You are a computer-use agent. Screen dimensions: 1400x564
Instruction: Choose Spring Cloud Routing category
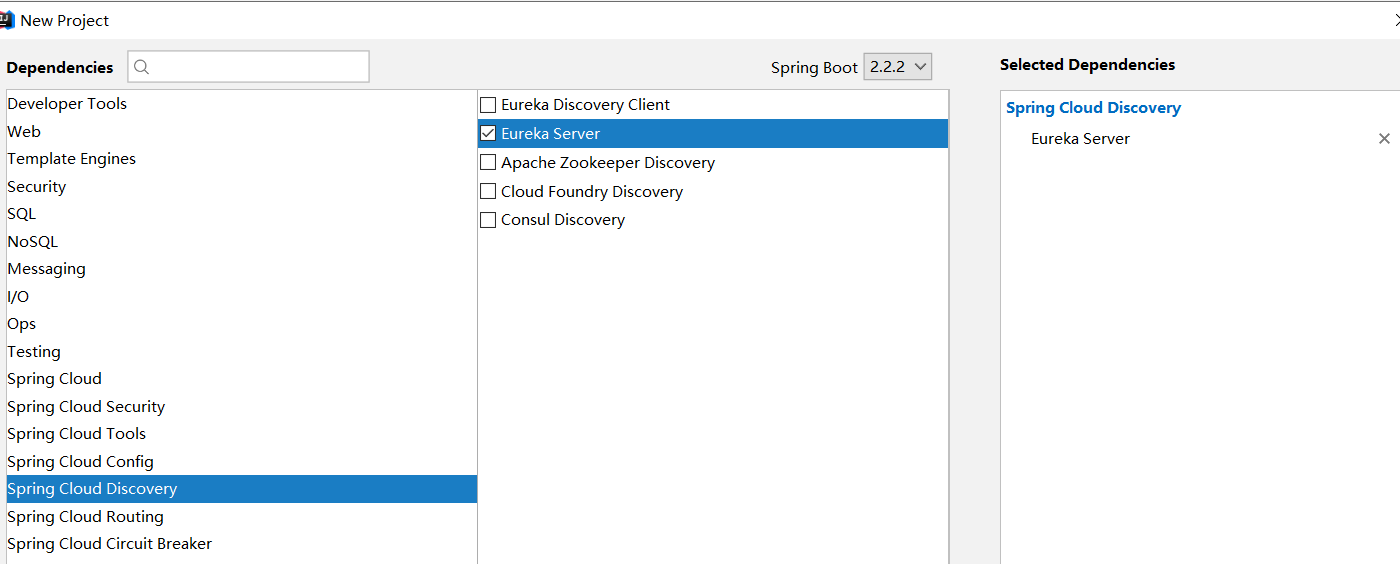point(241,516)
